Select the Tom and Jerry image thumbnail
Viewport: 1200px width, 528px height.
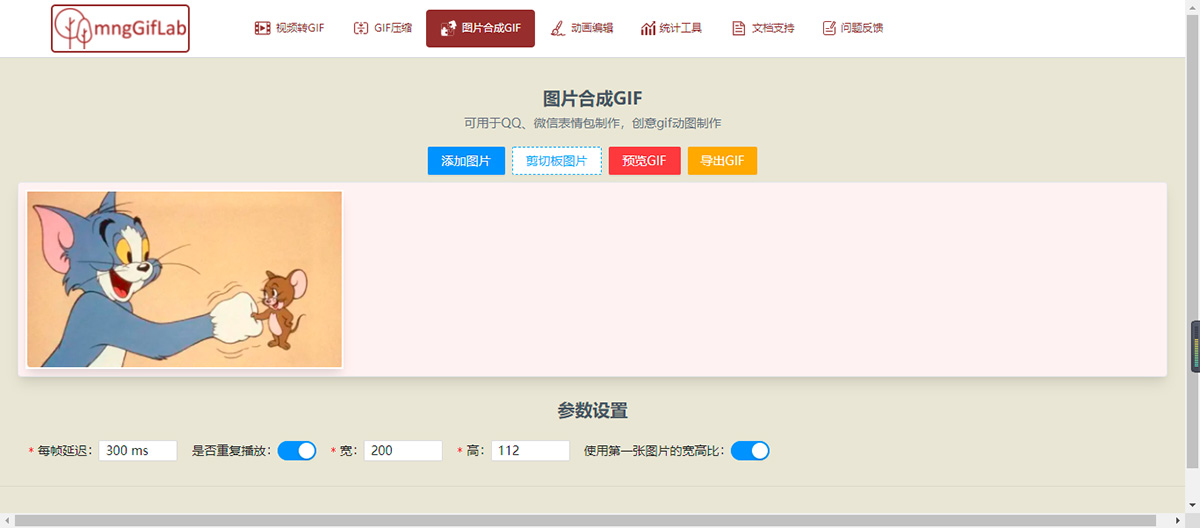[185, 279]
